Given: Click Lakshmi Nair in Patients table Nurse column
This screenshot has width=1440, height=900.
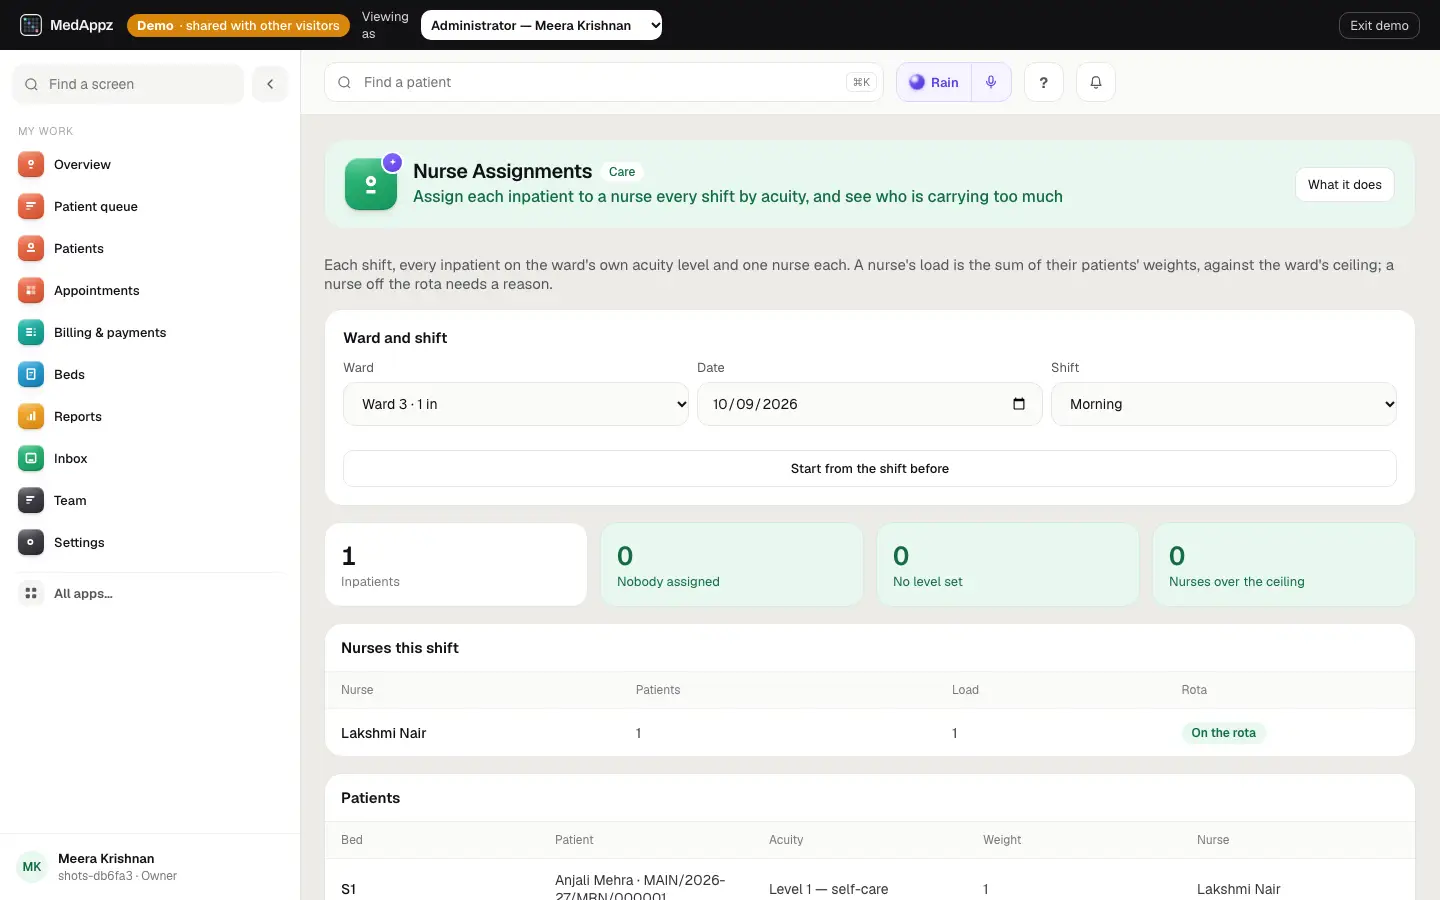Looking at the screenshot, I should [x=1238, y=889].
